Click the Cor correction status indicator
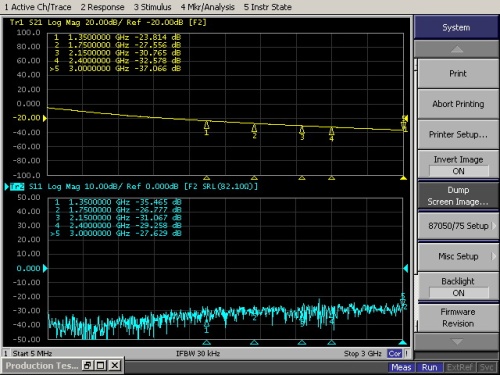Screen dimensions: 500x375 395,353
